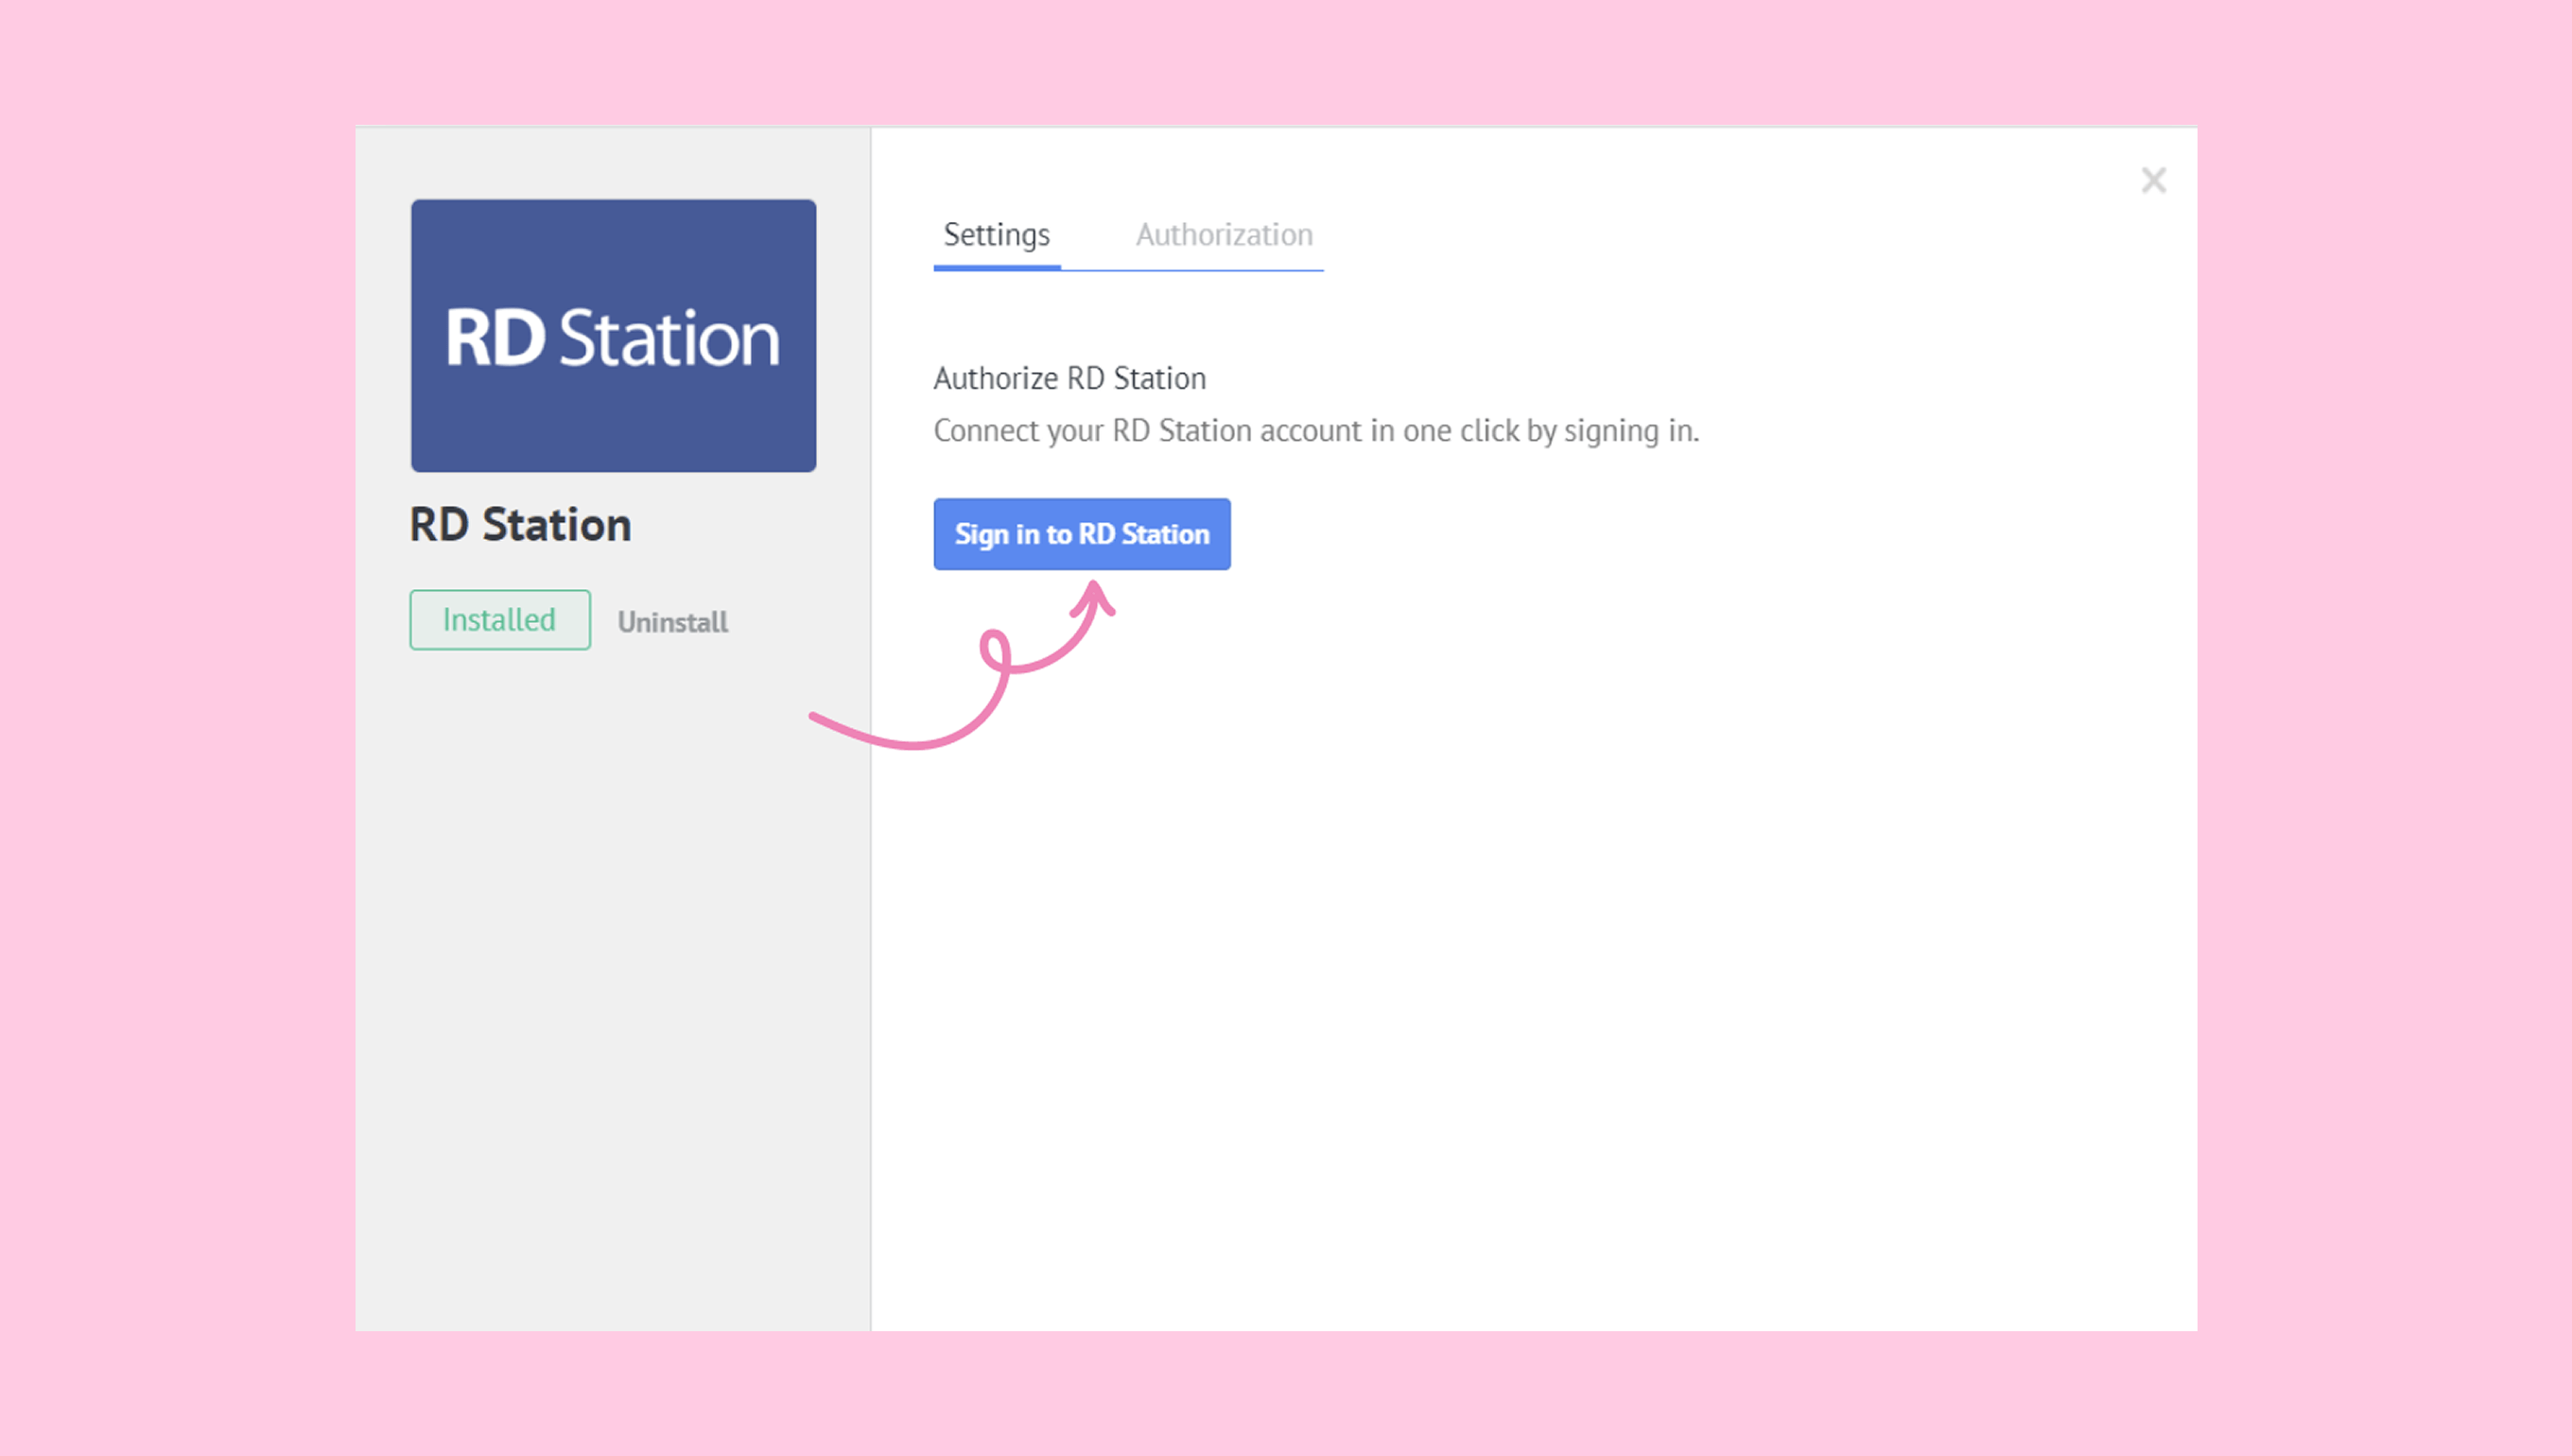This screenshot has width=2572, height=1456.
Task: Click blank white area of settings panel
Action: tap(1530, 950)
